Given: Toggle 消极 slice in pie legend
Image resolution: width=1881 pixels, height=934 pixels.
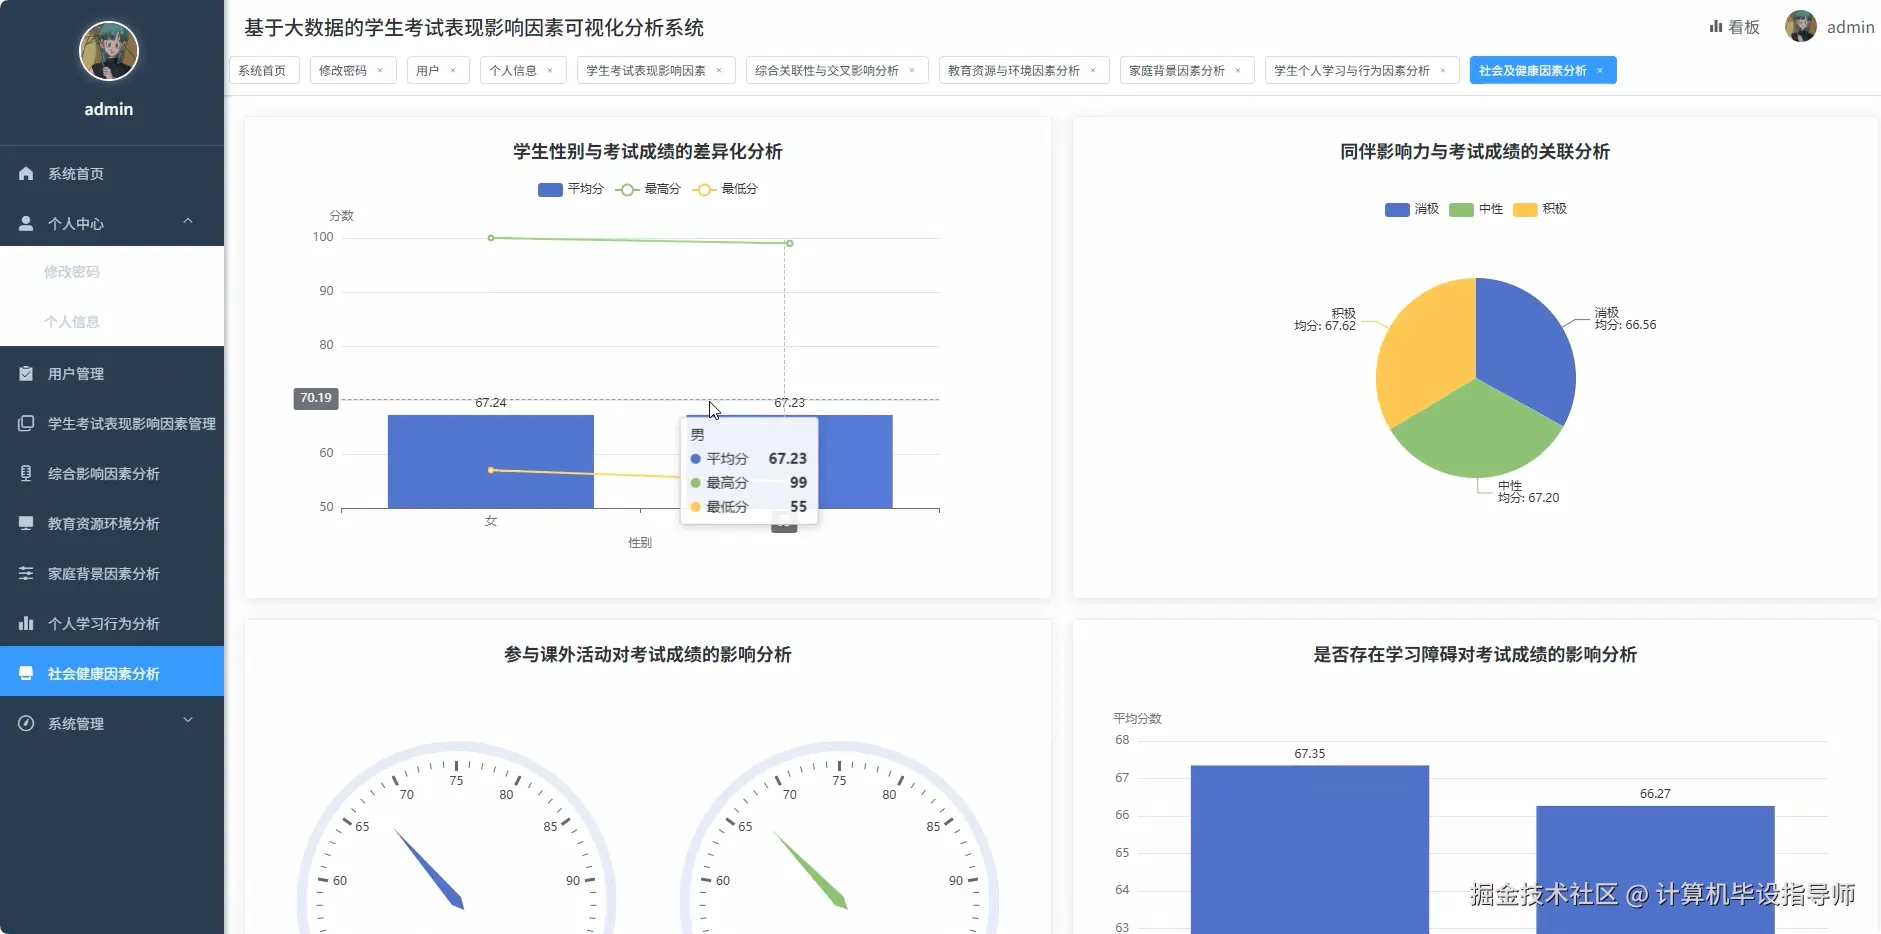Looking at the screenshot, I should [x=1412, y=209].
